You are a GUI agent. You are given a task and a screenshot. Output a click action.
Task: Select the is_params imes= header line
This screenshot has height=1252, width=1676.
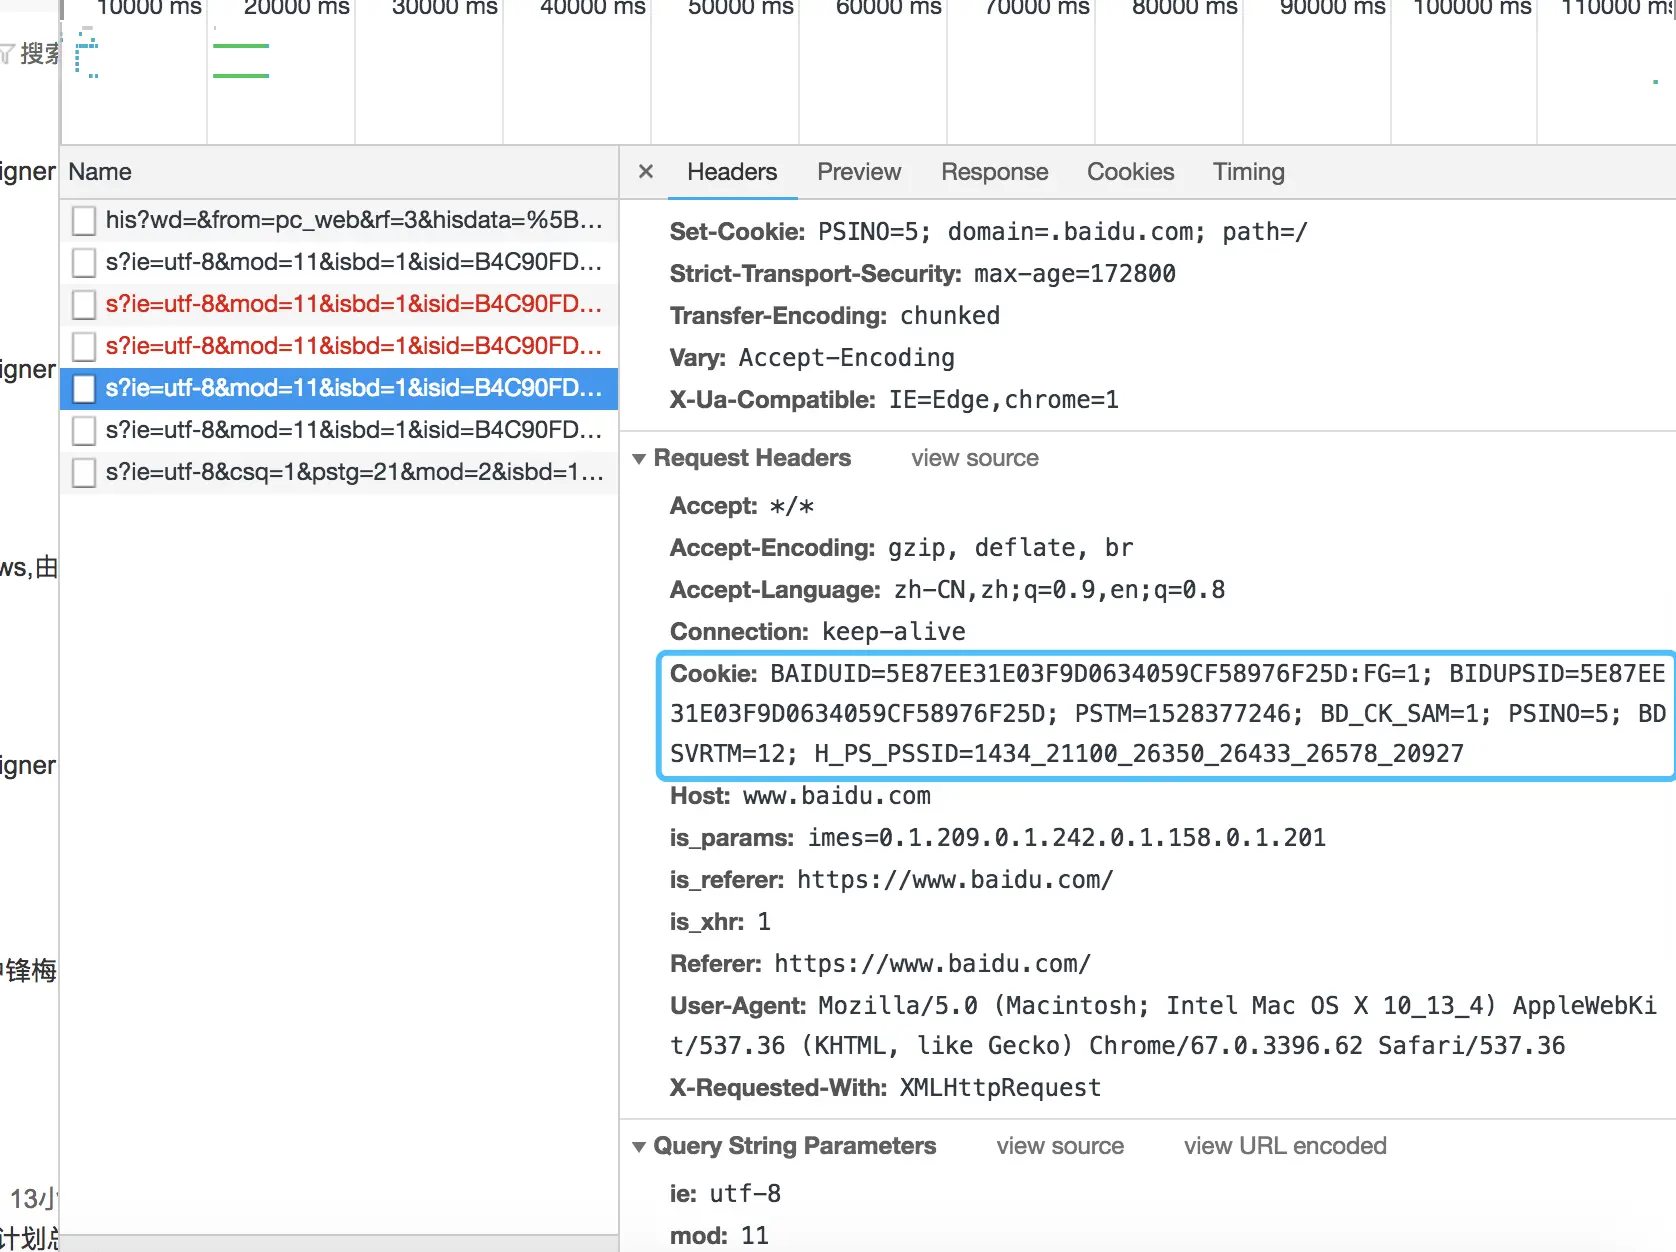[998, 838]
